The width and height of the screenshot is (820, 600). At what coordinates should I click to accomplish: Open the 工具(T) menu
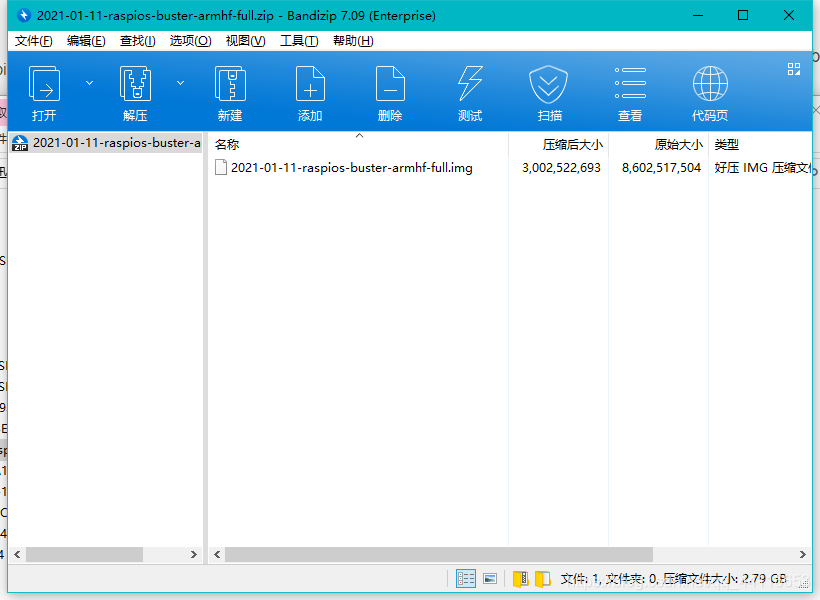[299, 41]
